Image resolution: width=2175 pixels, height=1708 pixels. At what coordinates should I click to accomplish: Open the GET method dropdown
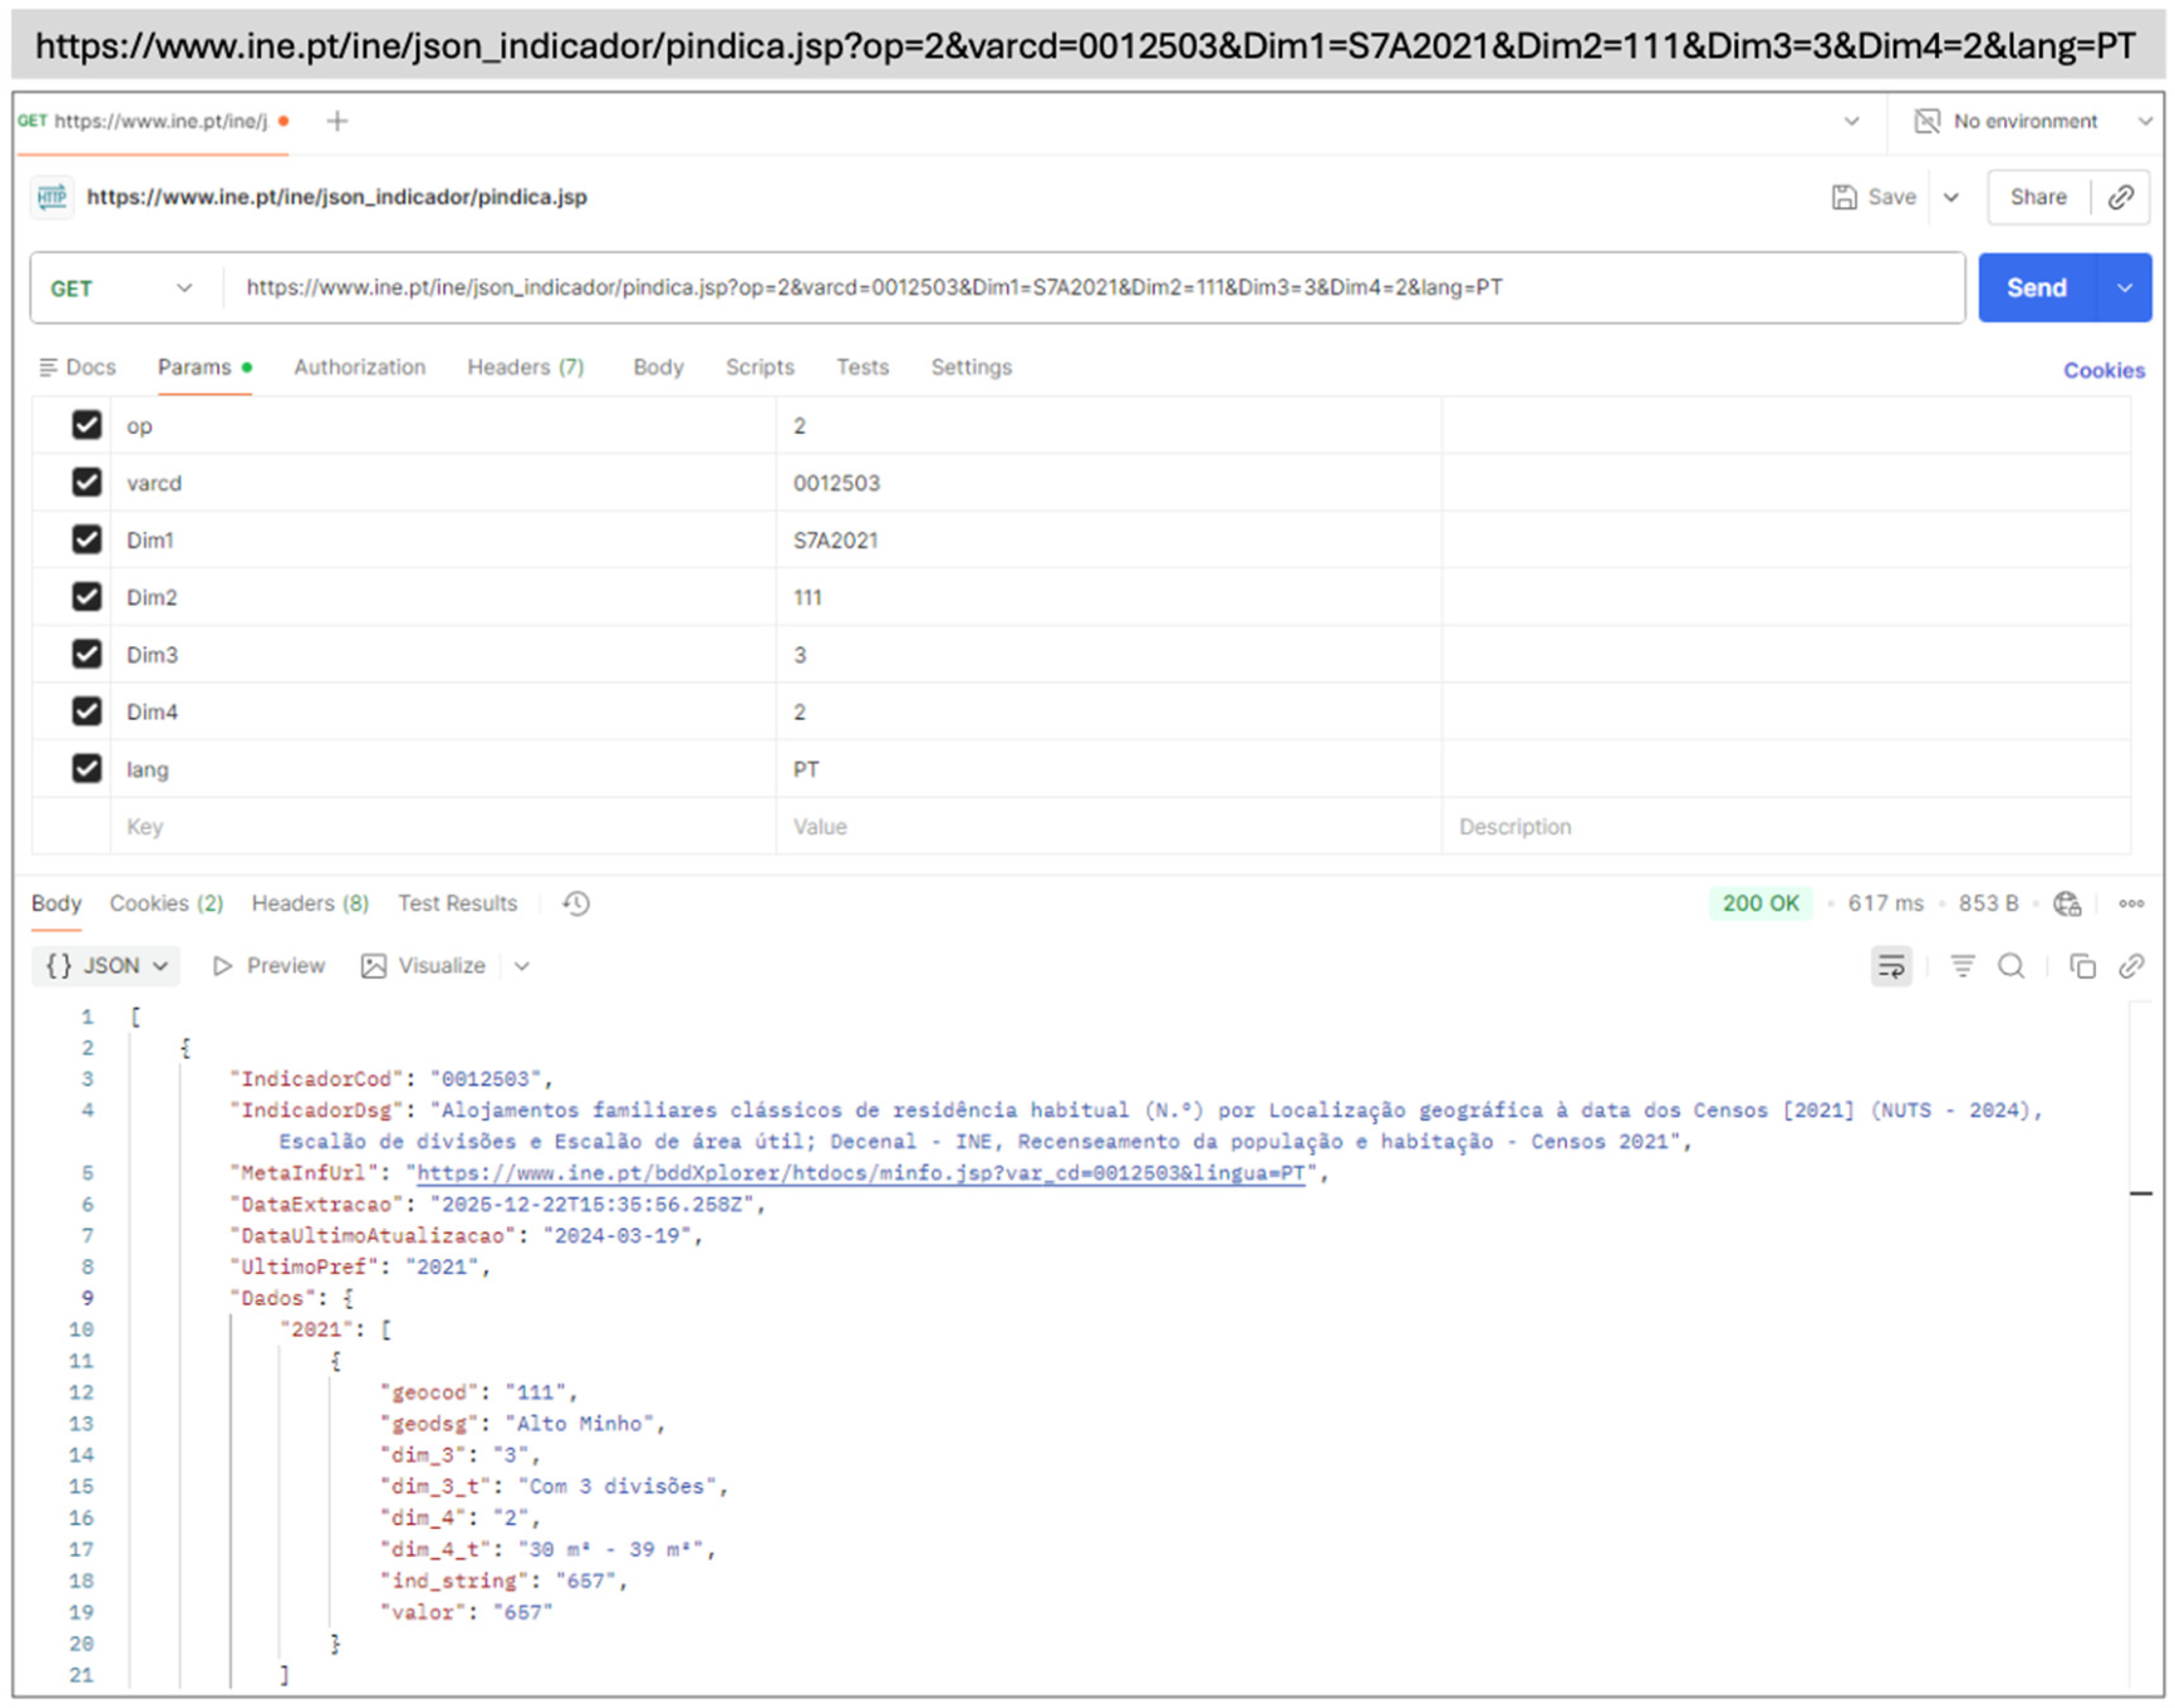pyautogui.click(x=185, y=288)
